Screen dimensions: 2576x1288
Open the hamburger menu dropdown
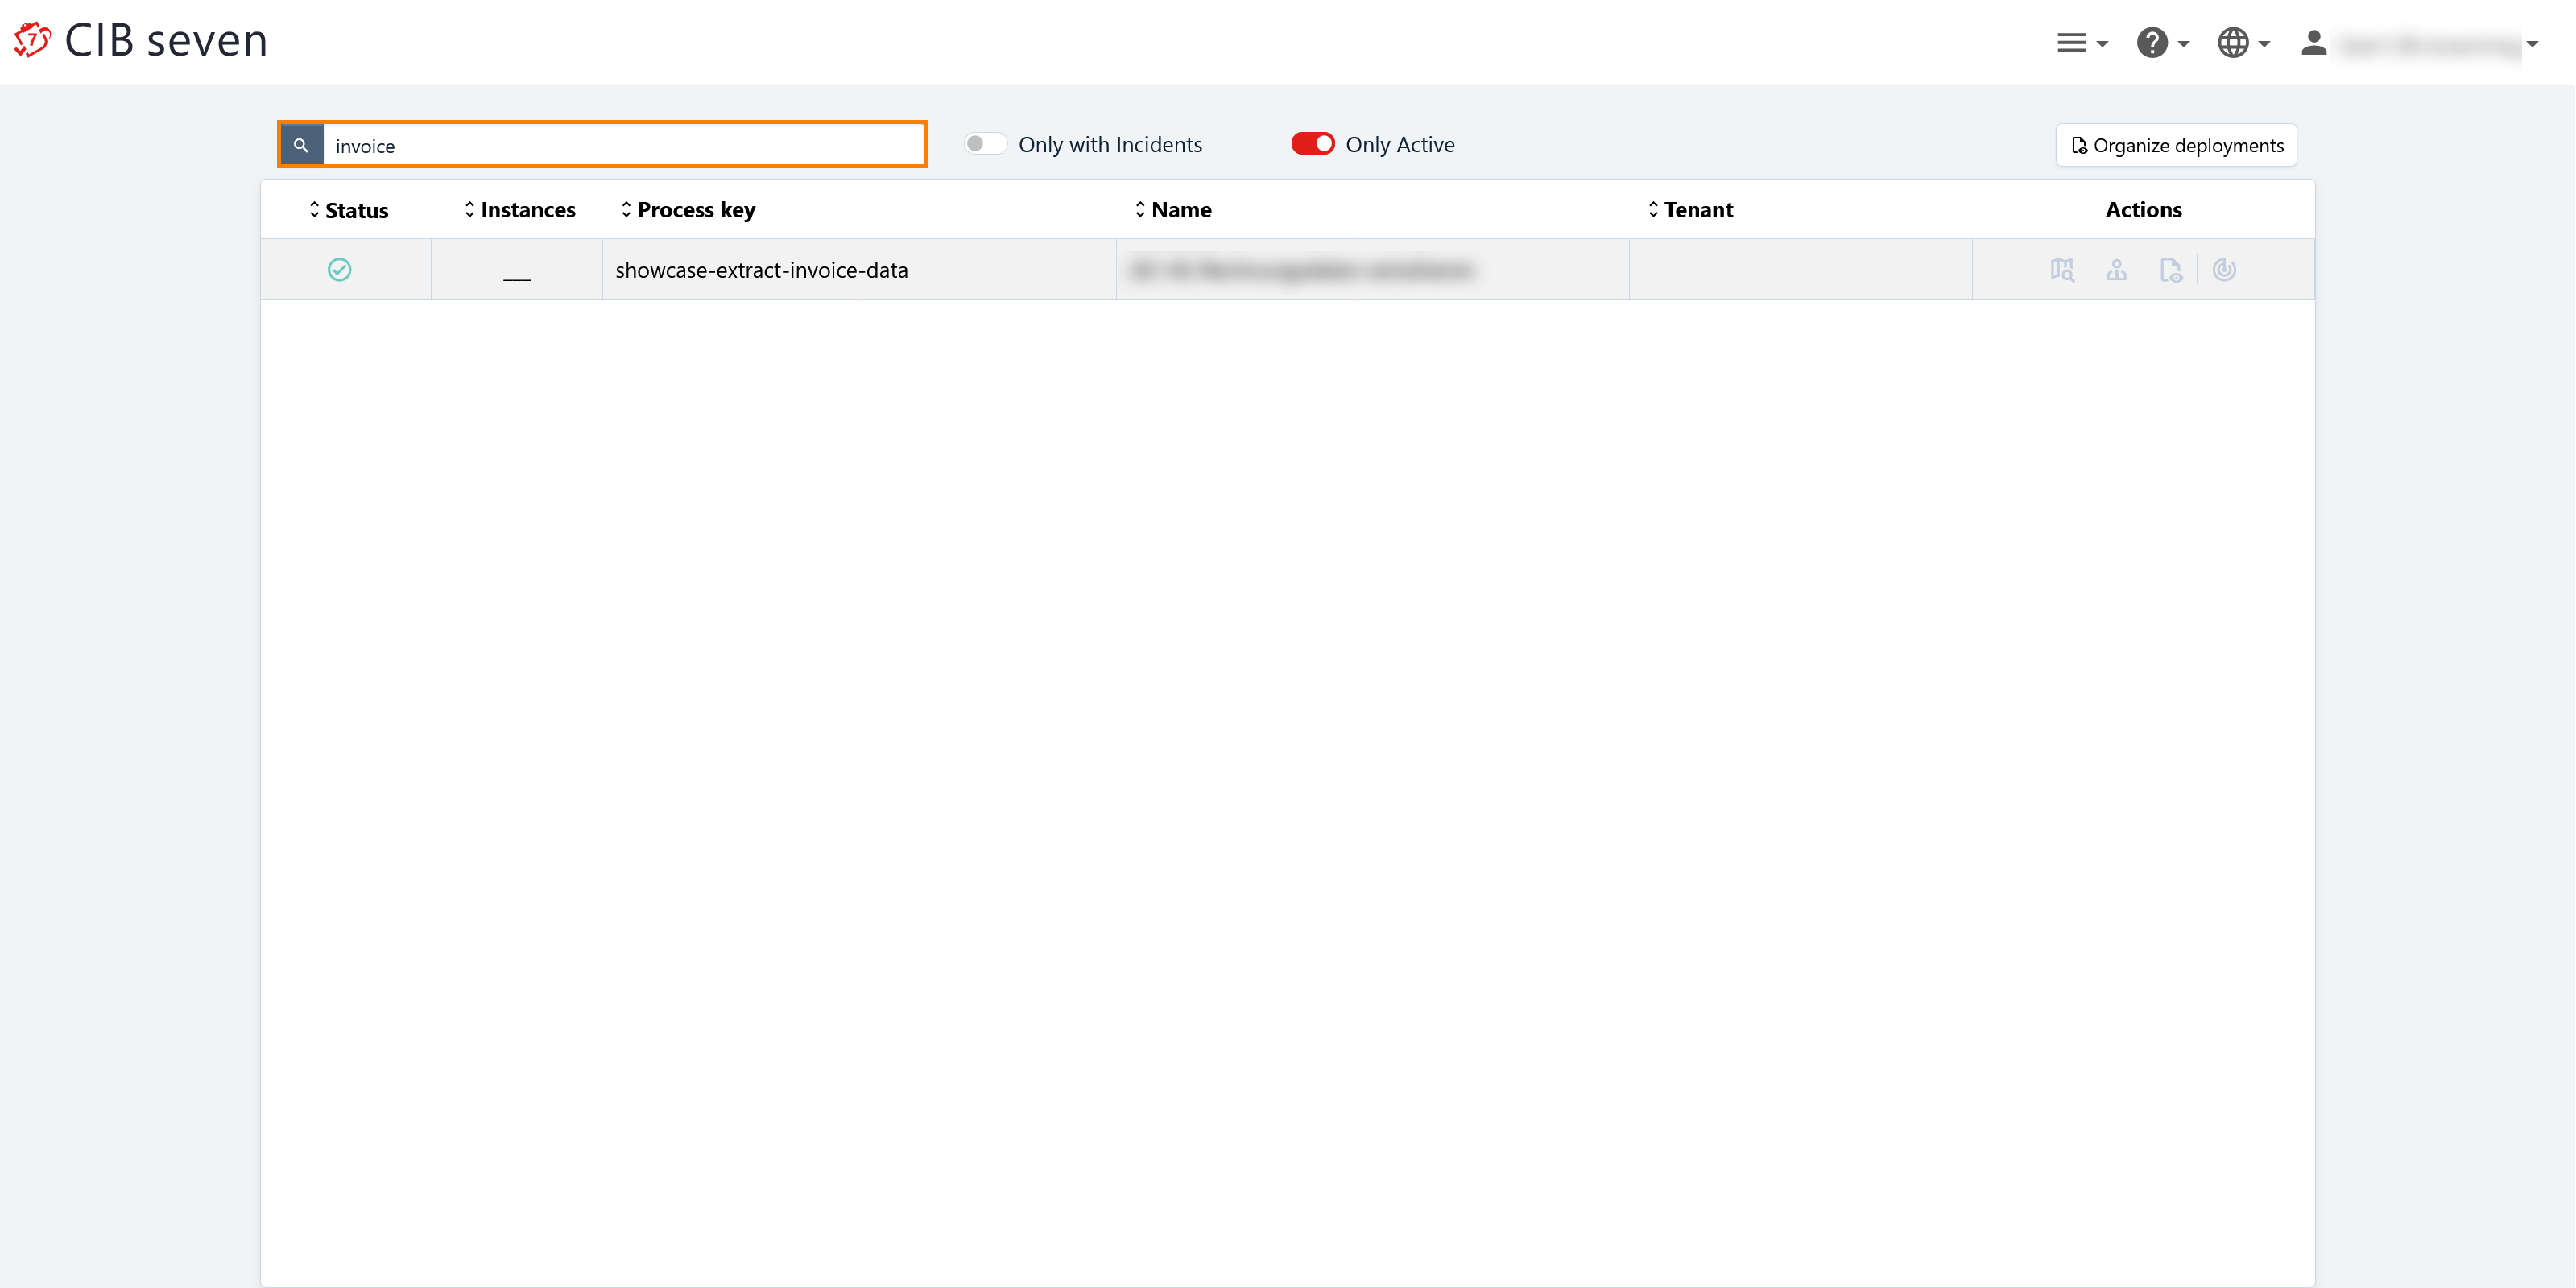[x=2081, y=43]
